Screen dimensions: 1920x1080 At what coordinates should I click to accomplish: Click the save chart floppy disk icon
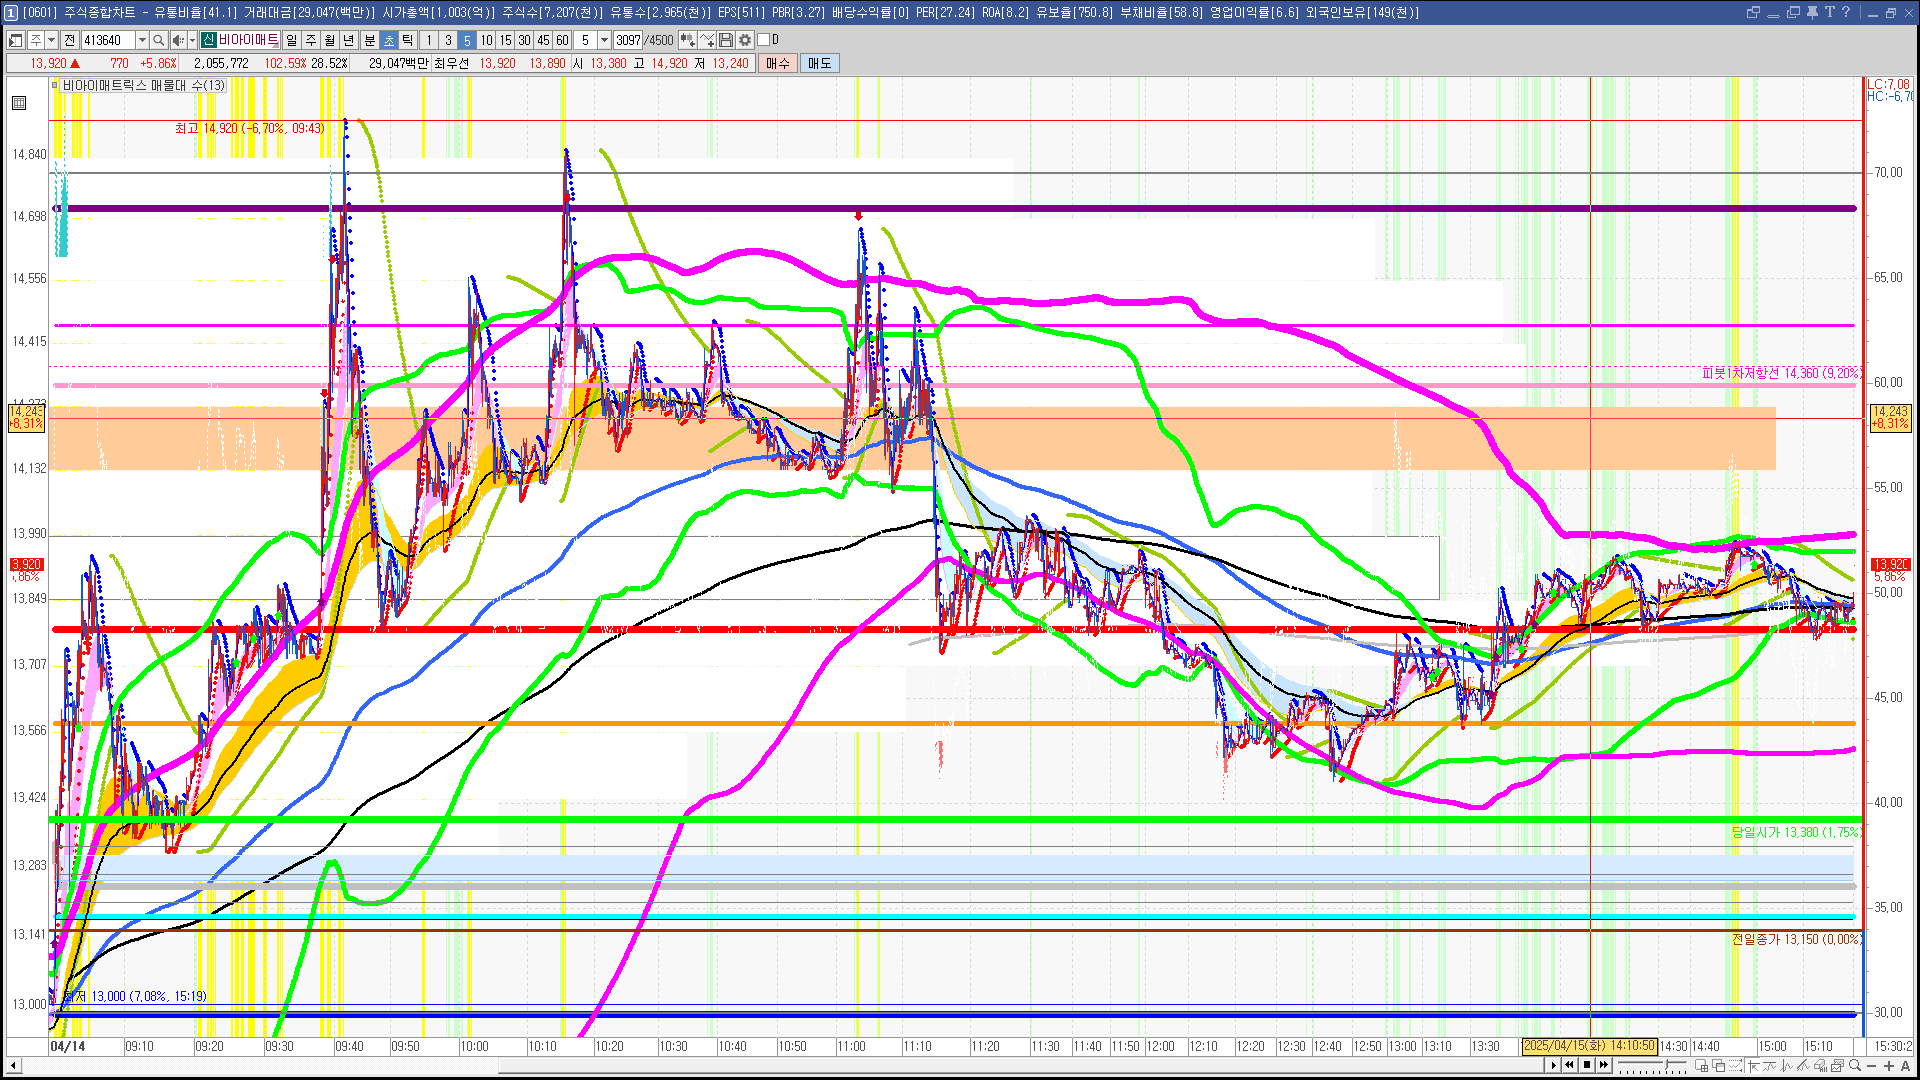pyautogui.click(x=726, y=40)
